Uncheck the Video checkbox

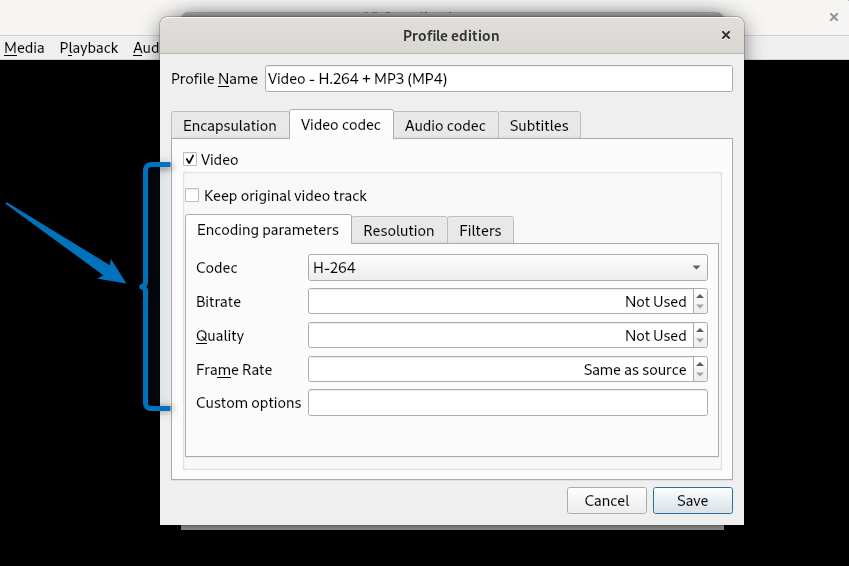coord(191,159)
